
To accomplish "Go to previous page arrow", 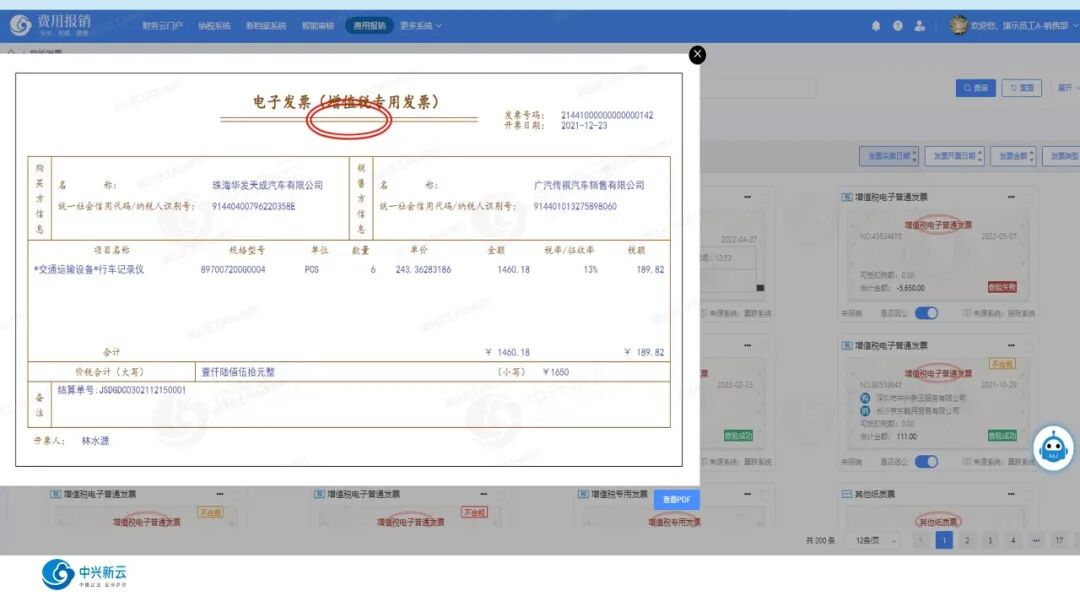I will (921, 541).
